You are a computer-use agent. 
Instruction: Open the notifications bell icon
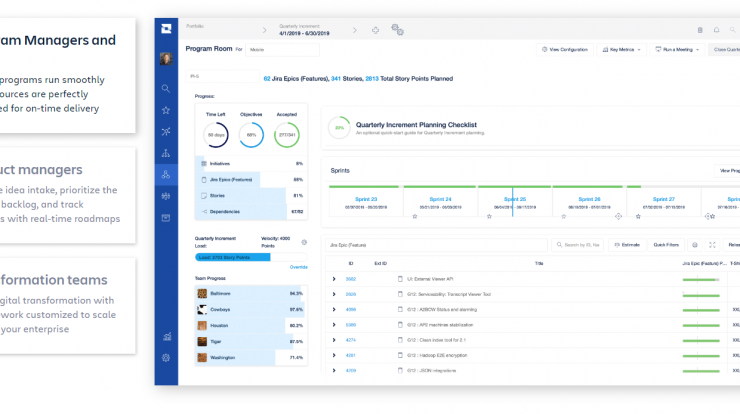pyautogui.click(x=716, y=30)
